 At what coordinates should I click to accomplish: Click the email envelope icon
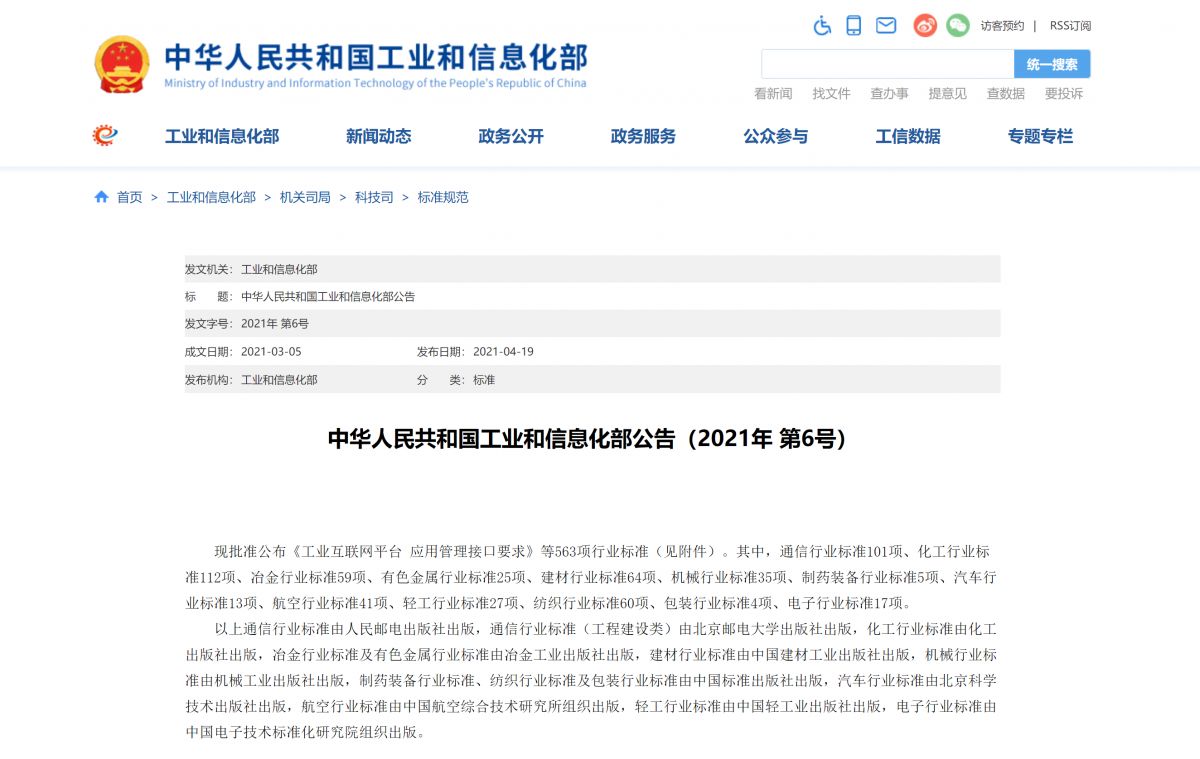(x=886, y=26)
